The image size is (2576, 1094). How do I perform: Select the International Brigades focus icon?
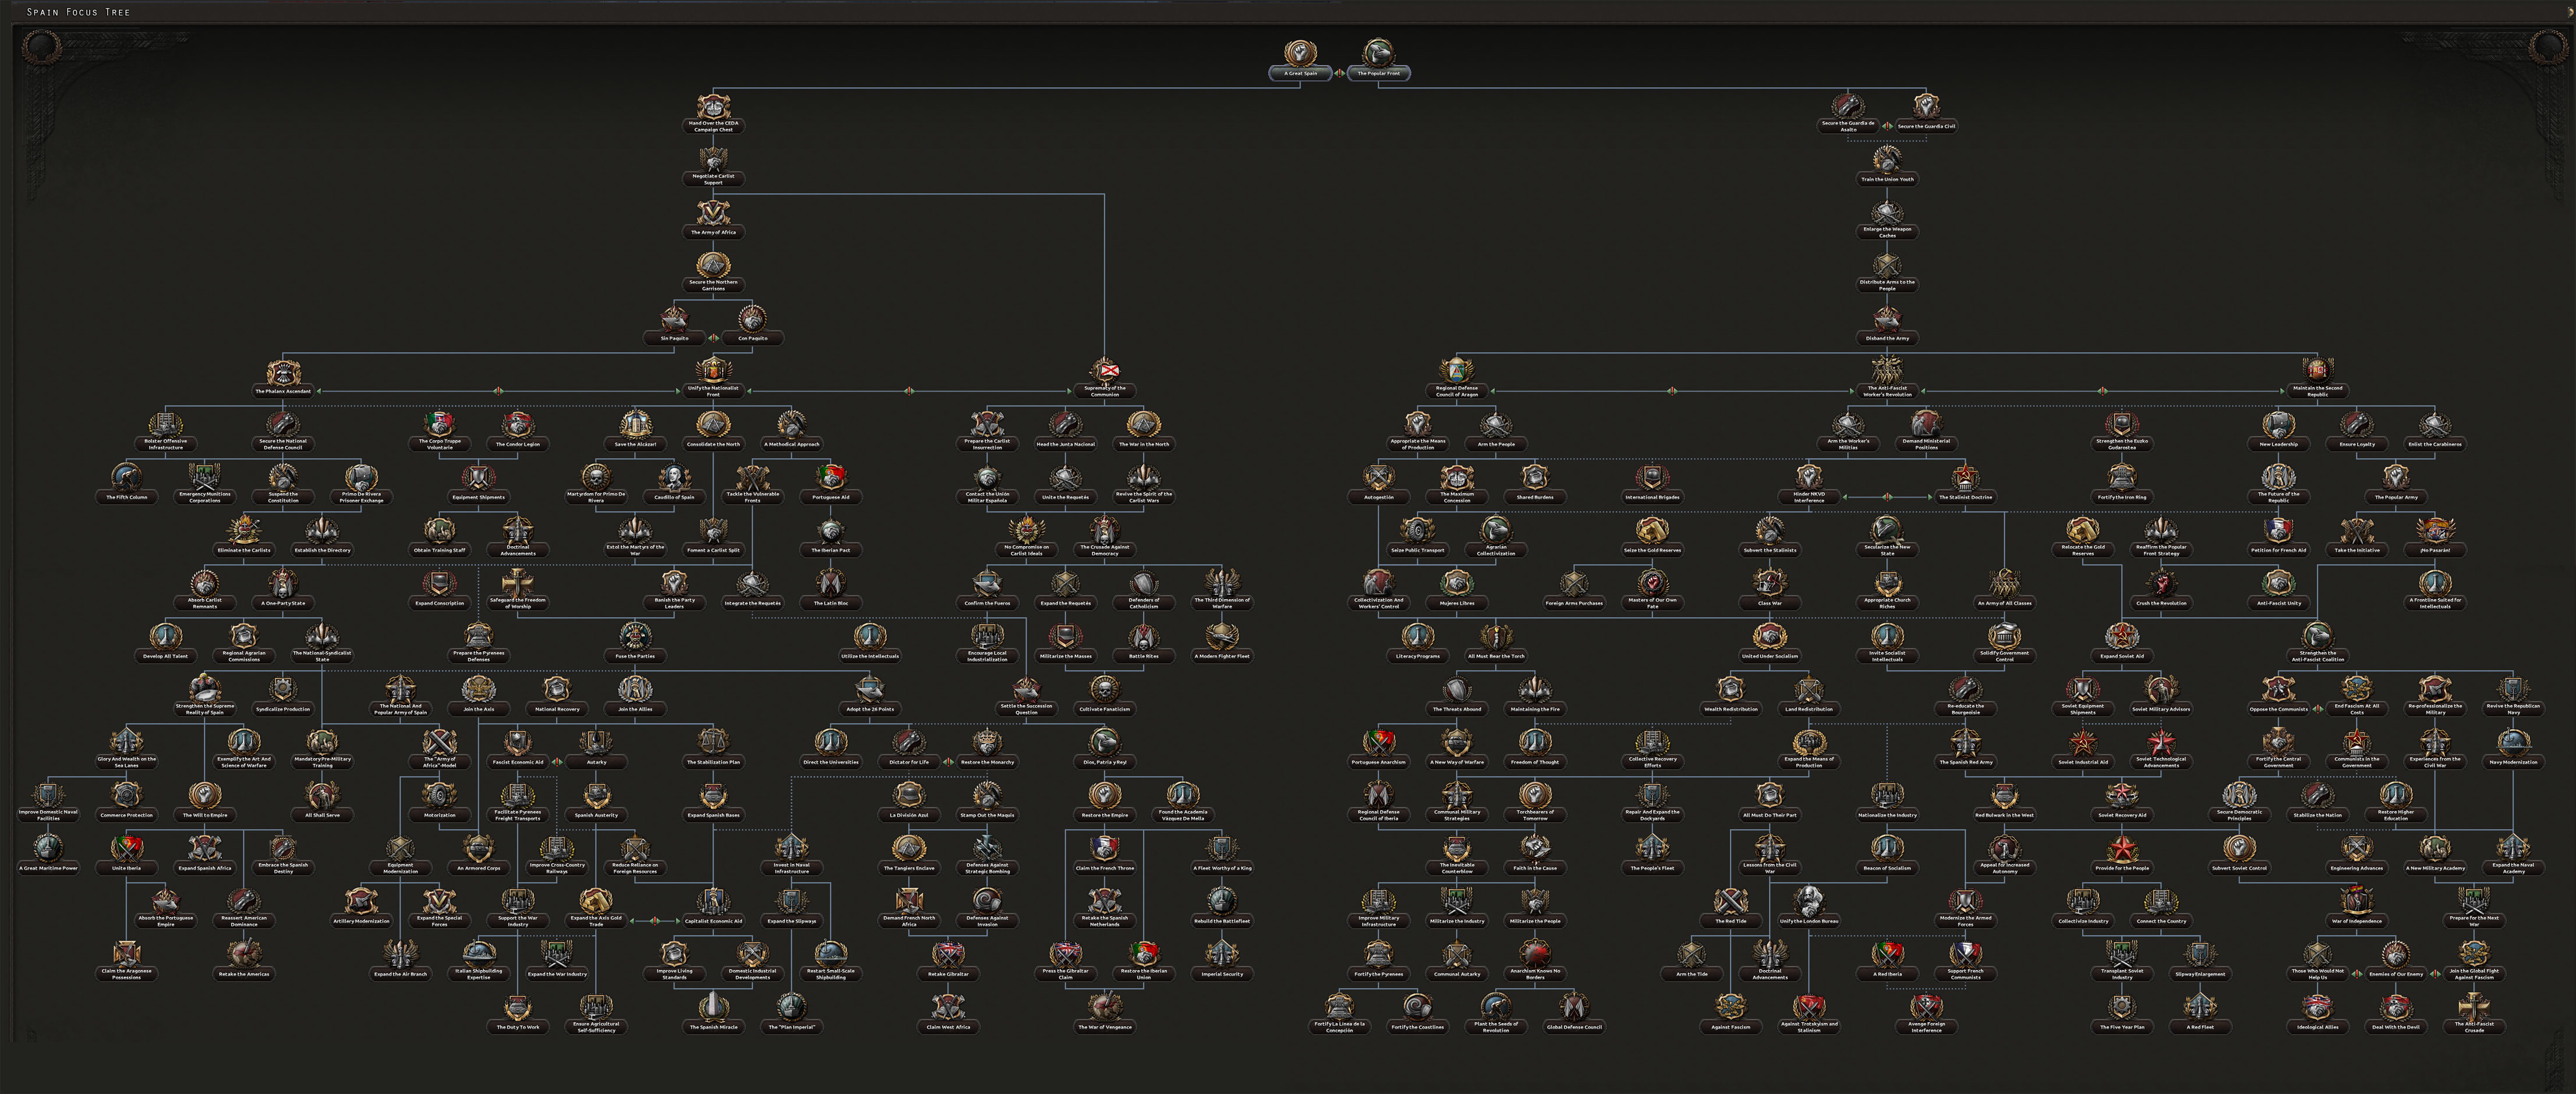pyautogui.click(x=1652, y=478)
